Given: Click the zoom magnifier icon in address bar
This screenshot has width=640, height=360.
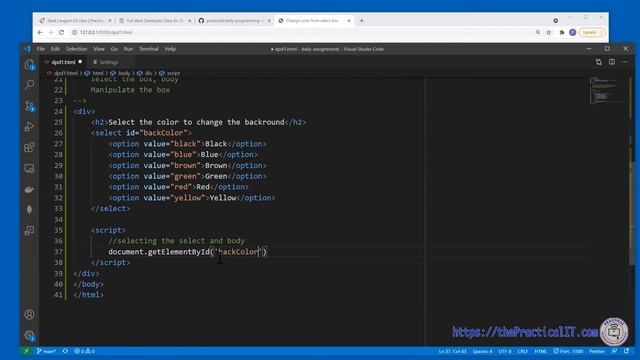Looking at the screenshot, I should (x=538, y=32).
